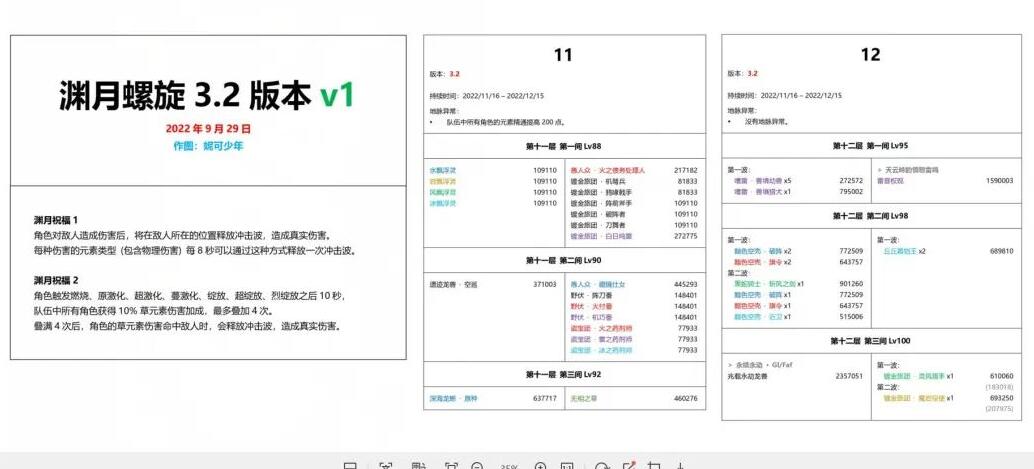1034x469 pixels.
Task: Click the HP value 272572
Action: [x=851, y=180]
